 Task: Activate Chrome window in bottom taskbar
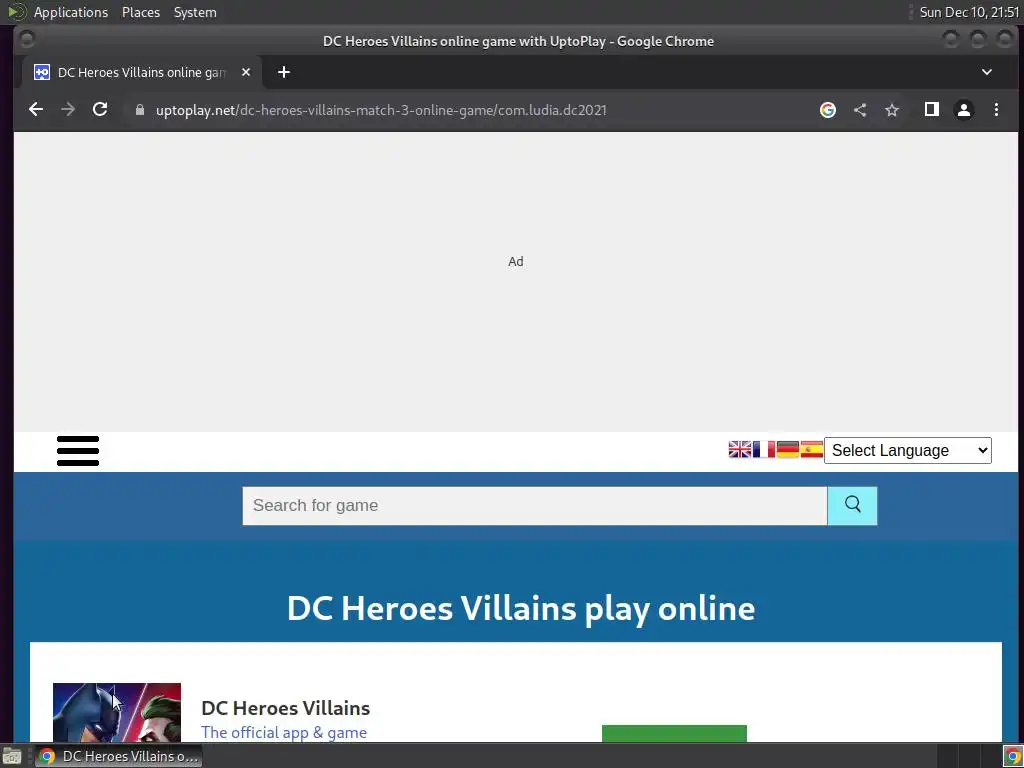click(x=118, y=756)
